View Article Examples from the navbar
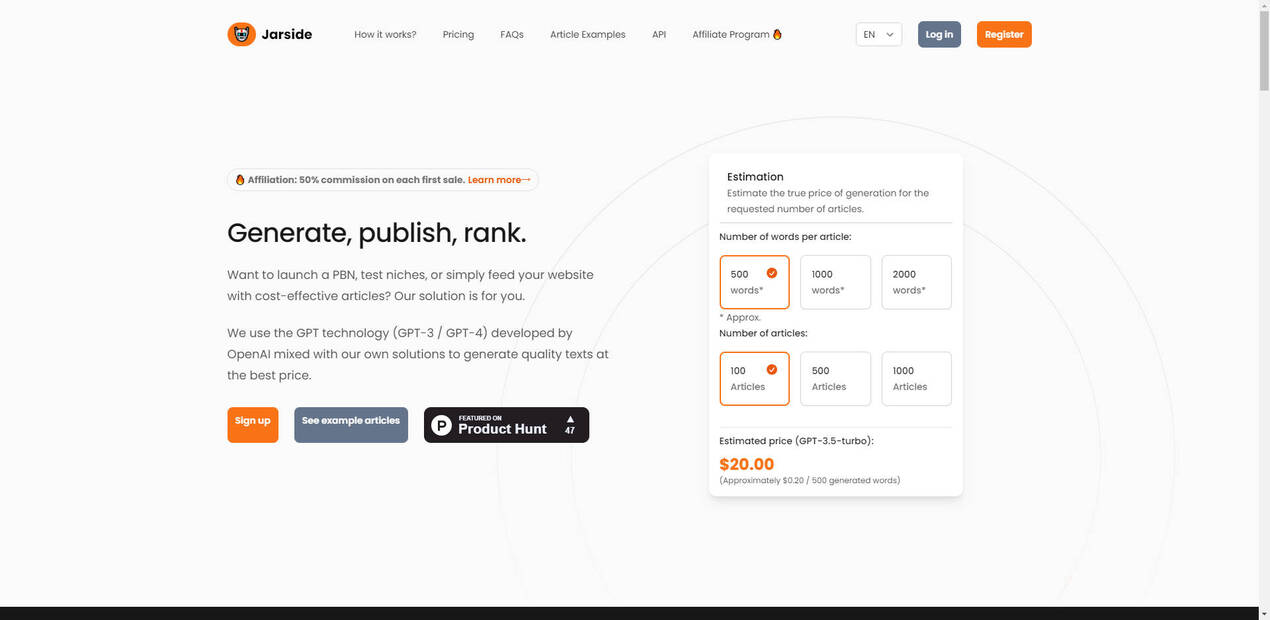The image size is (1270, 620). click(x=587, y=34)
